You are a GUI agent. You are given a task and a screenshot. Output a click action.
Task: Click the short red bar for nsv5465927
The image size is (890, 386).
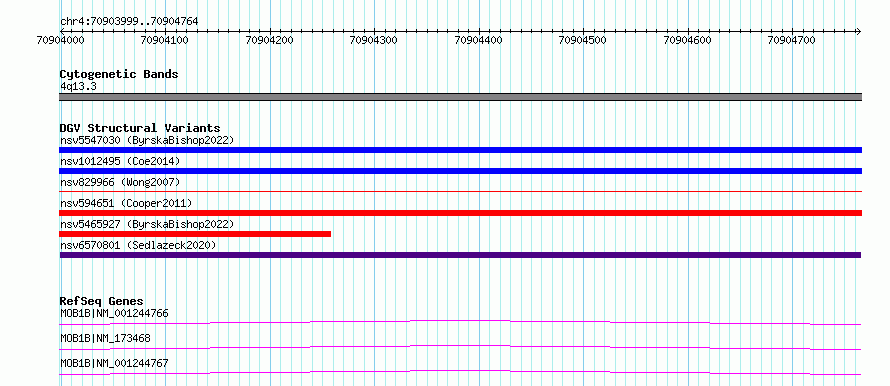click(x=195, y=234)
